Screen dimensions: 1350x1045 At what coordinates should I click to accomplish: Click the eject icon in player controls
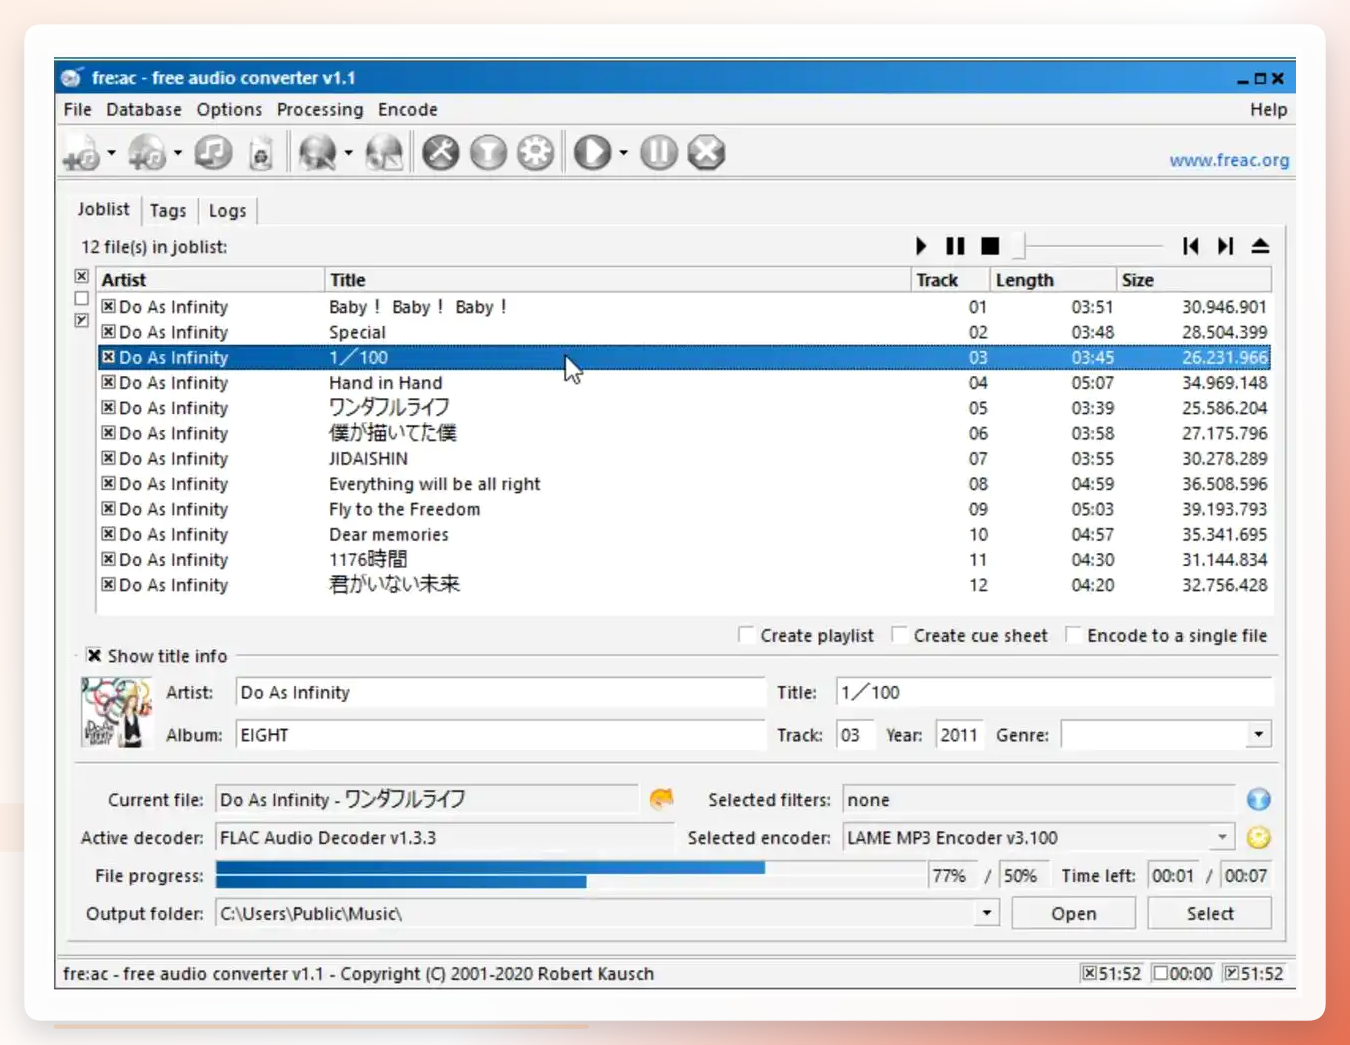(1260, 246)
